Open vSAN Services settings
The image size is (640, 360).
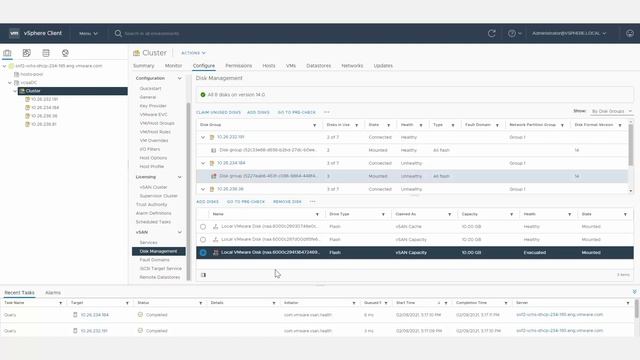149,242
